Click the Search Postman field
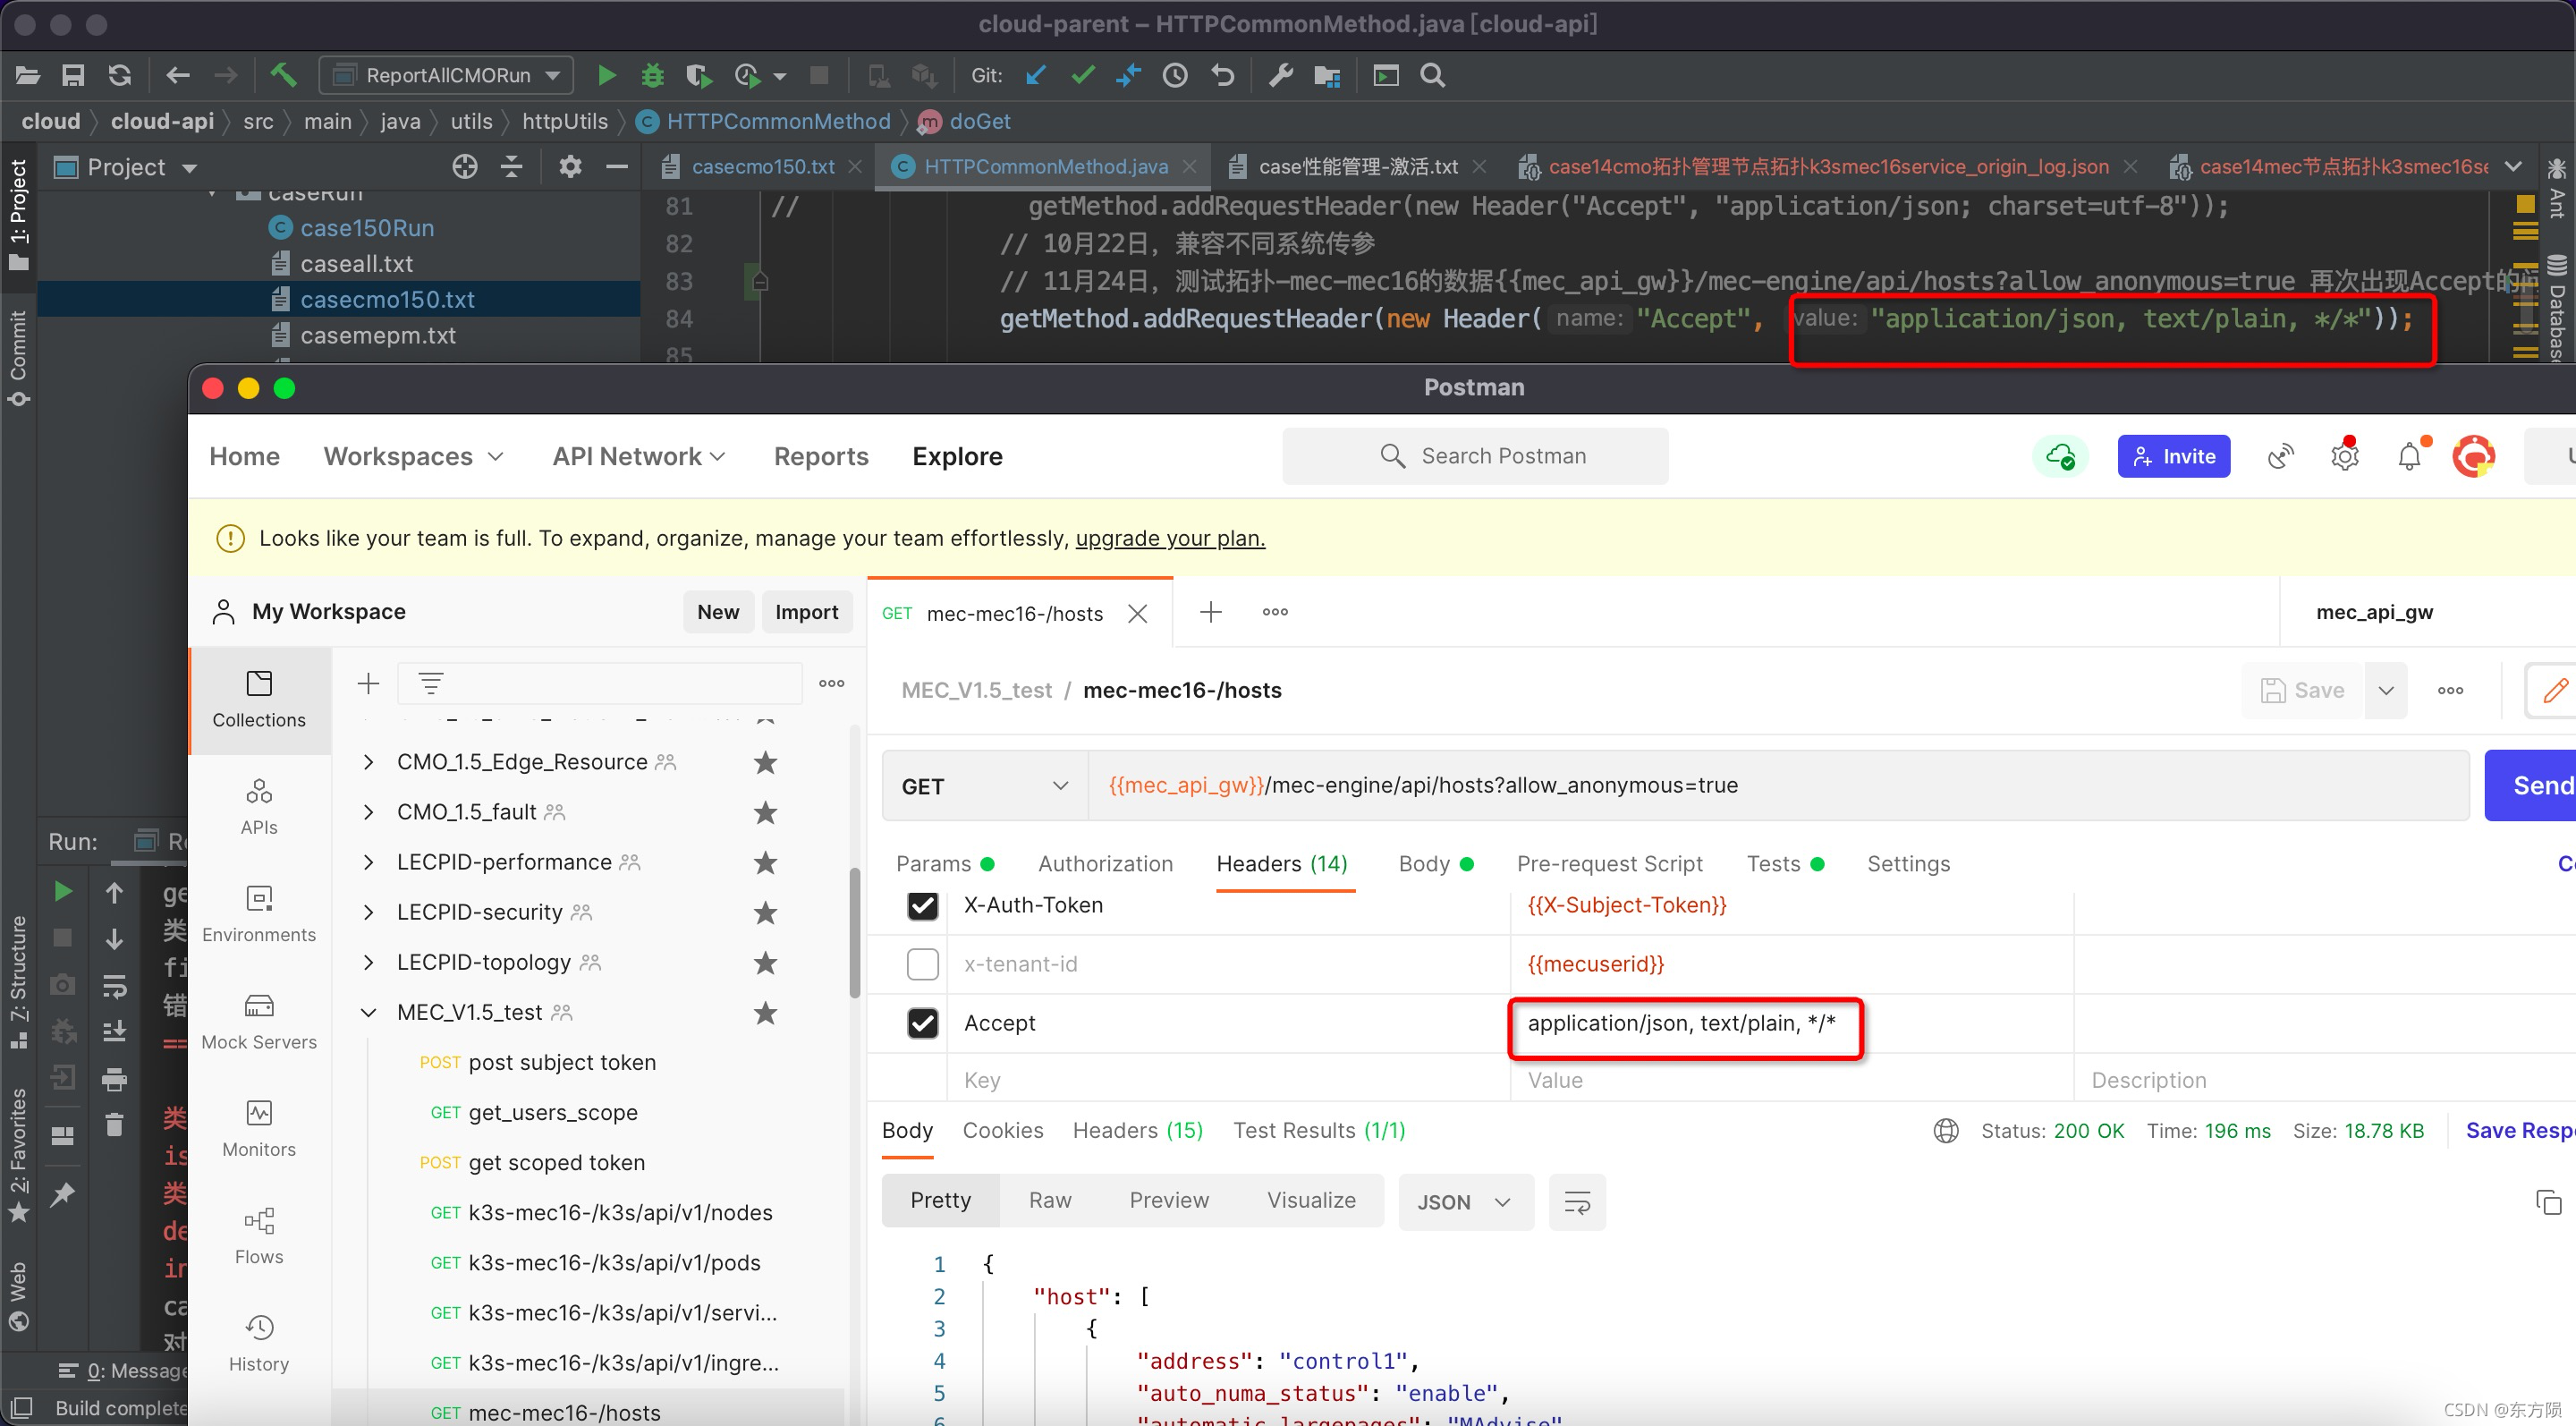Image resolution: width=2576 pixels, height=1426 pixels. point(1475,456)
